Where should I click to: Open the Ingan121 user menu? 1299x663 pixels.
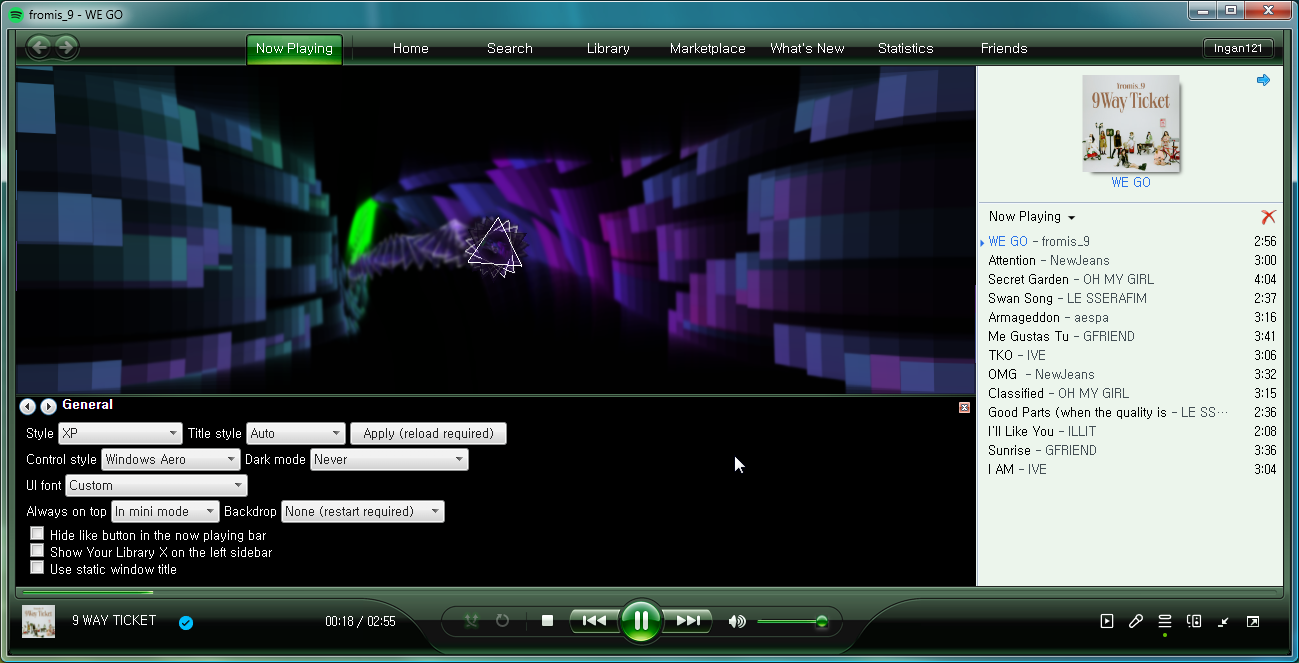coord(1238,48)
